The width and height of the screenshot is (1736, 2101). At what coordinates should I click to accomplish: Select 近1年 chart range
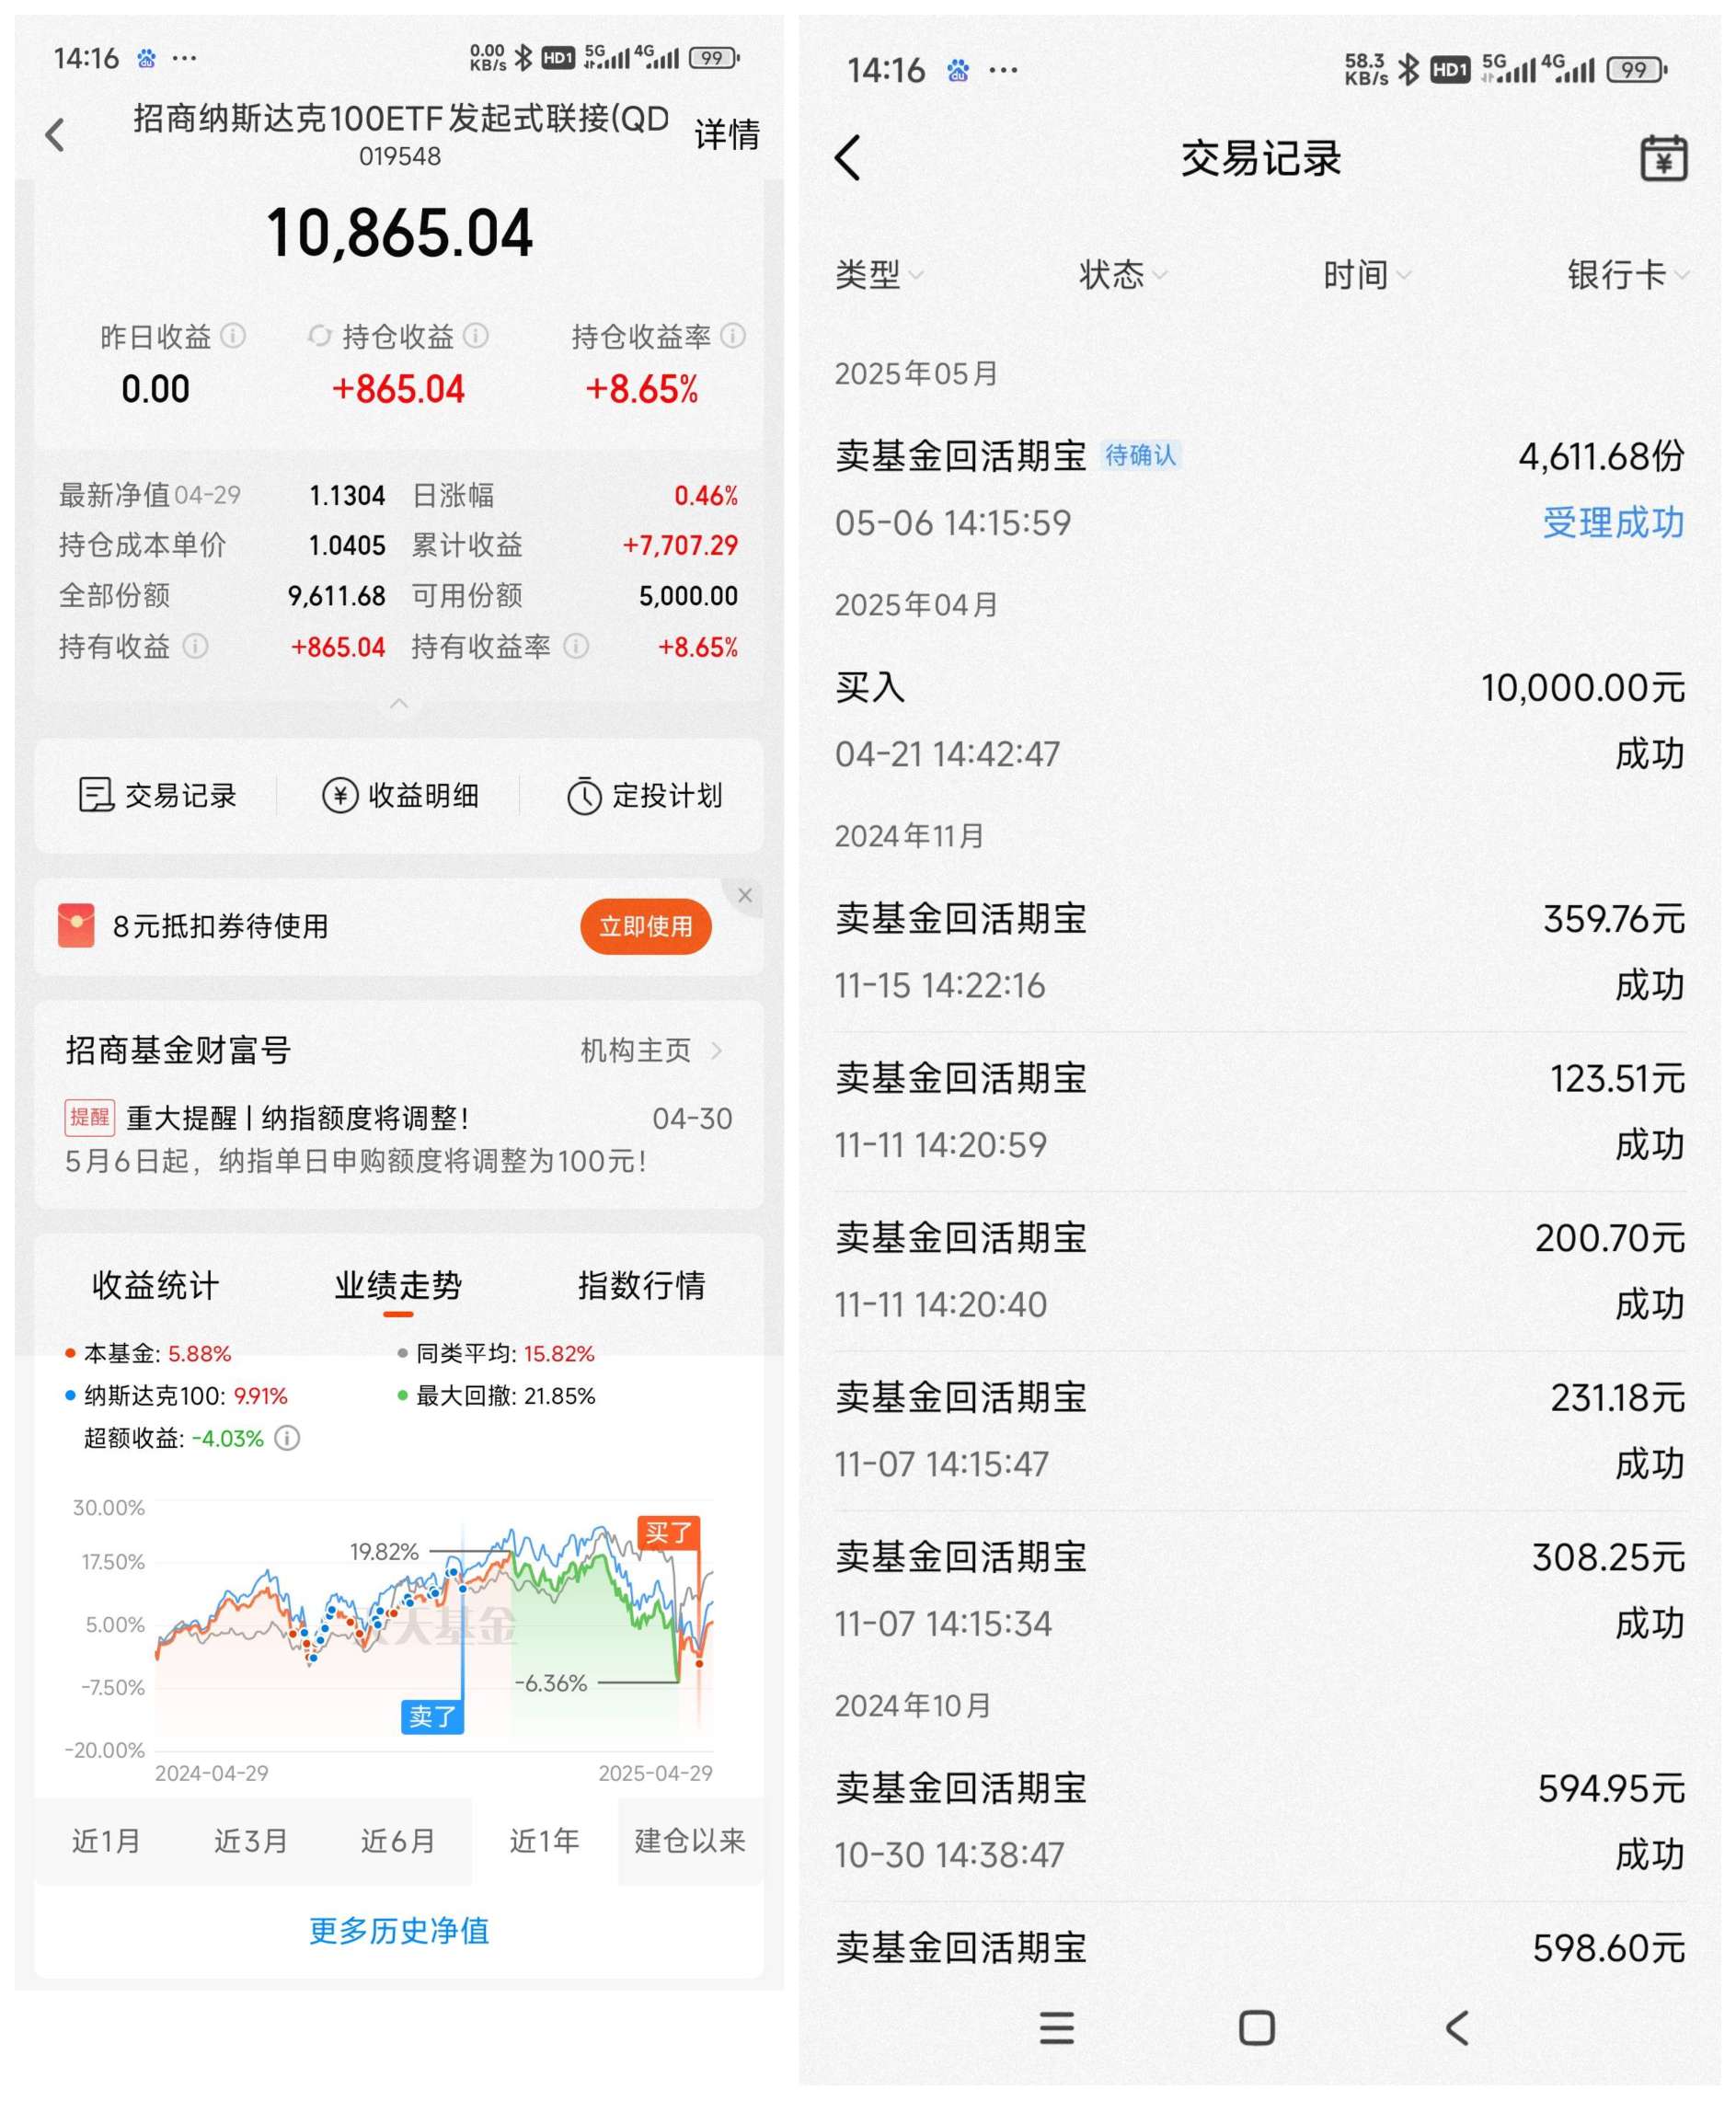tap(544, 1841)
